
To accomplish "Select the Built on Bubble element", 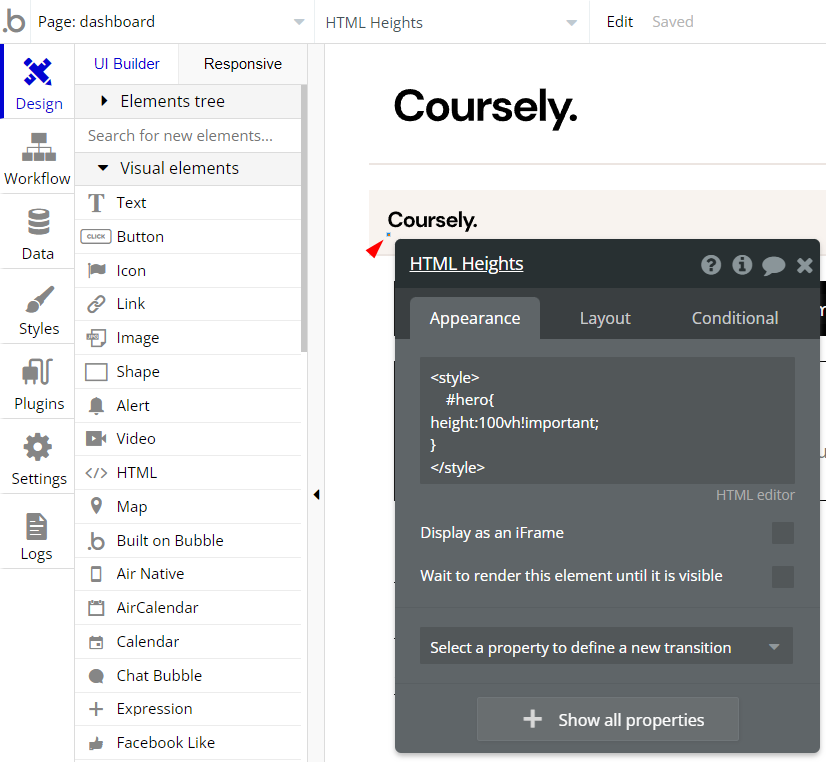I will click(188, 541).
